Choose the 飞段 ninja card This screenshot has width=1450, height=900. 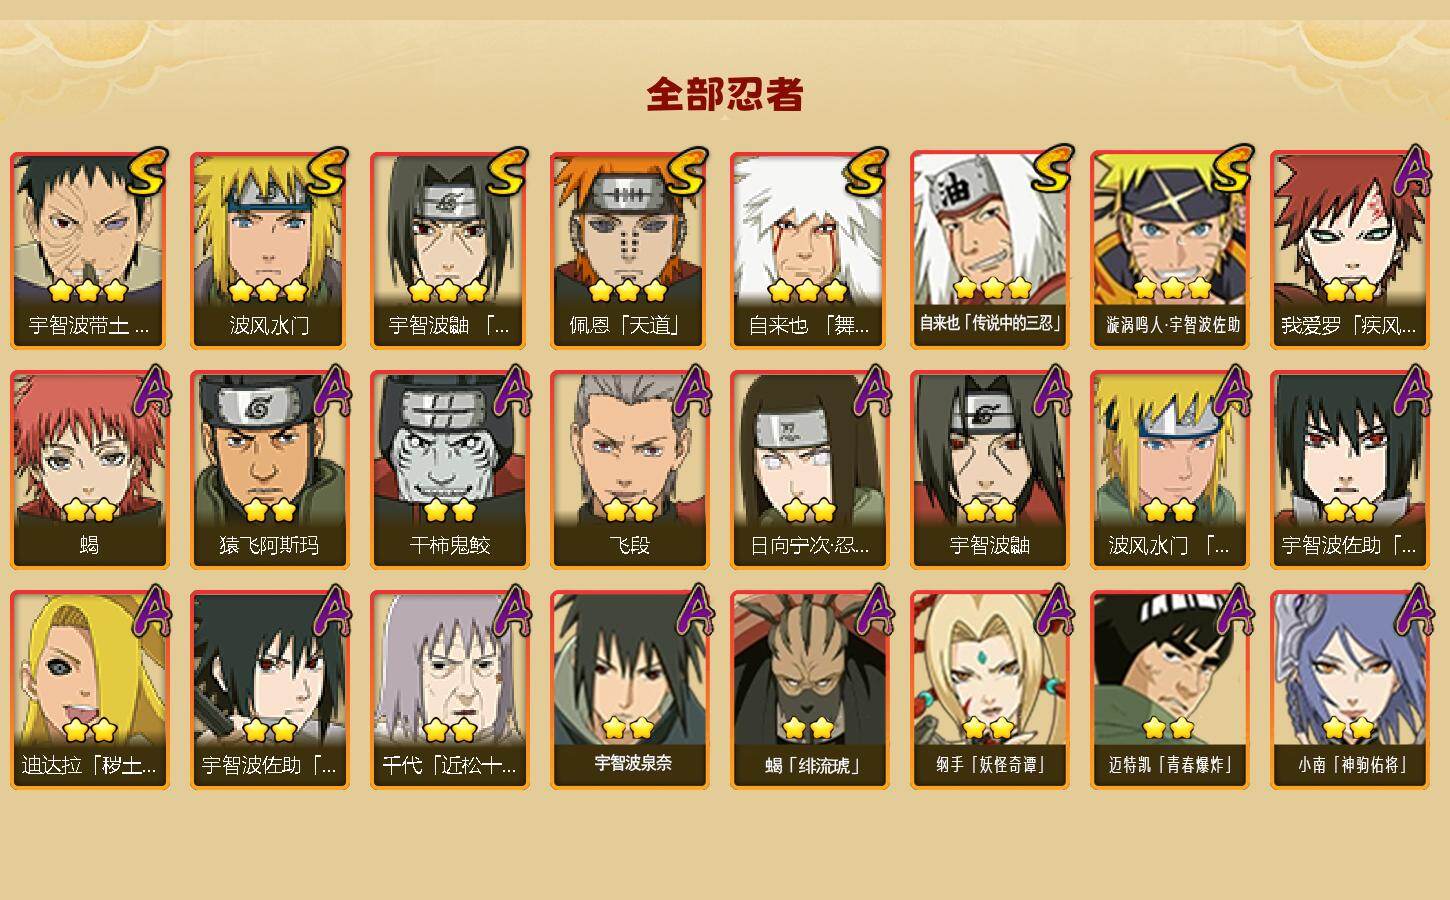pos(629,470)
